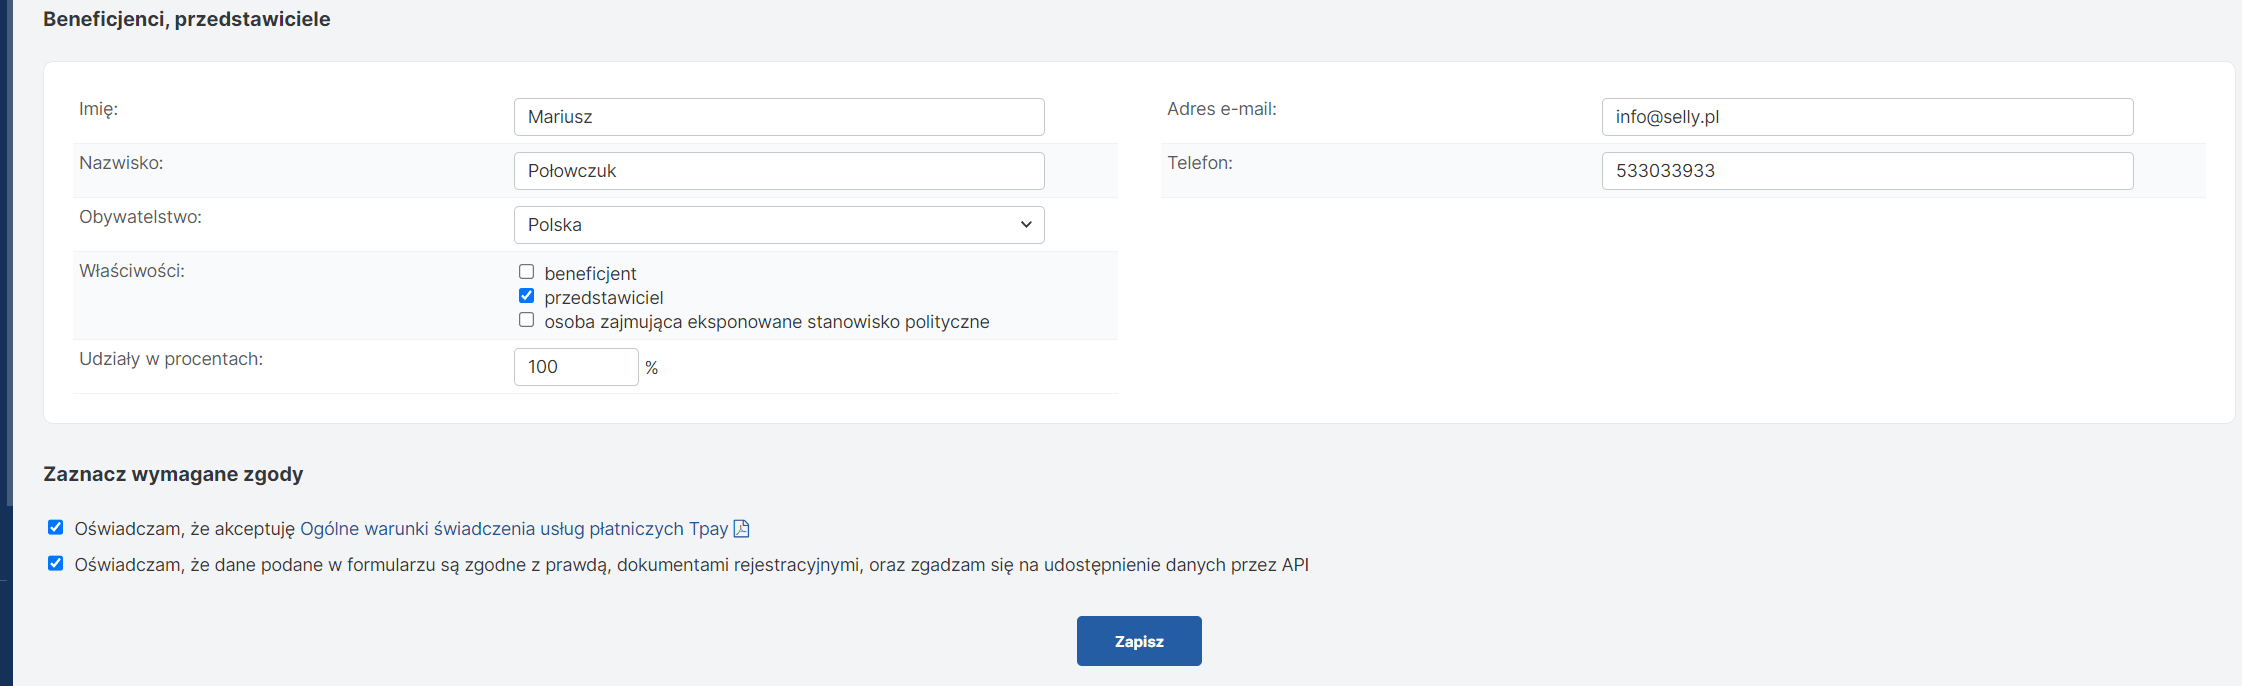Uncheck the Tpay terms acceptance consent

pos(56,528)
